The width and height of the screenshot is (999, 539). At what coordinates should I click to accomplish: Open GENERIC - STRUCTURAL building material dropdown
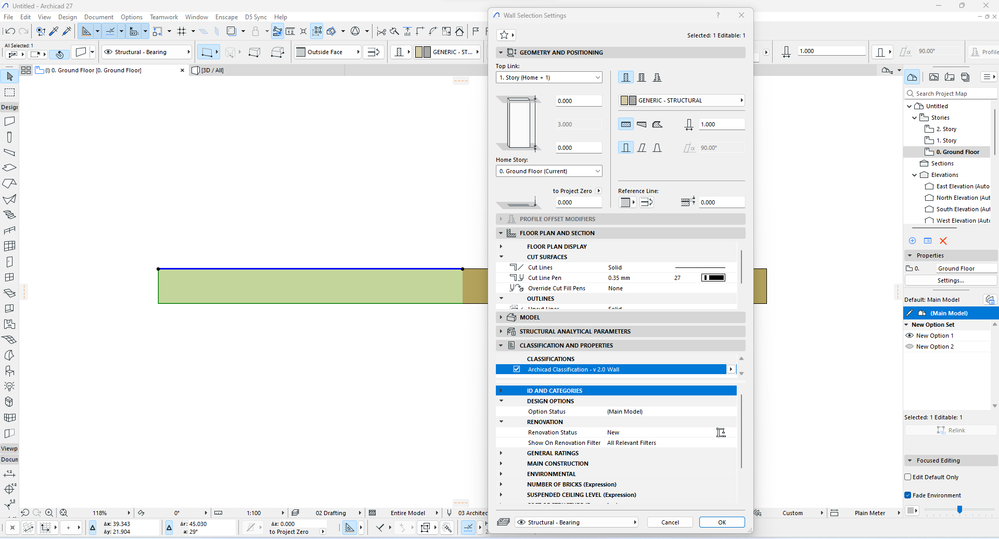[x=681, y=101]
